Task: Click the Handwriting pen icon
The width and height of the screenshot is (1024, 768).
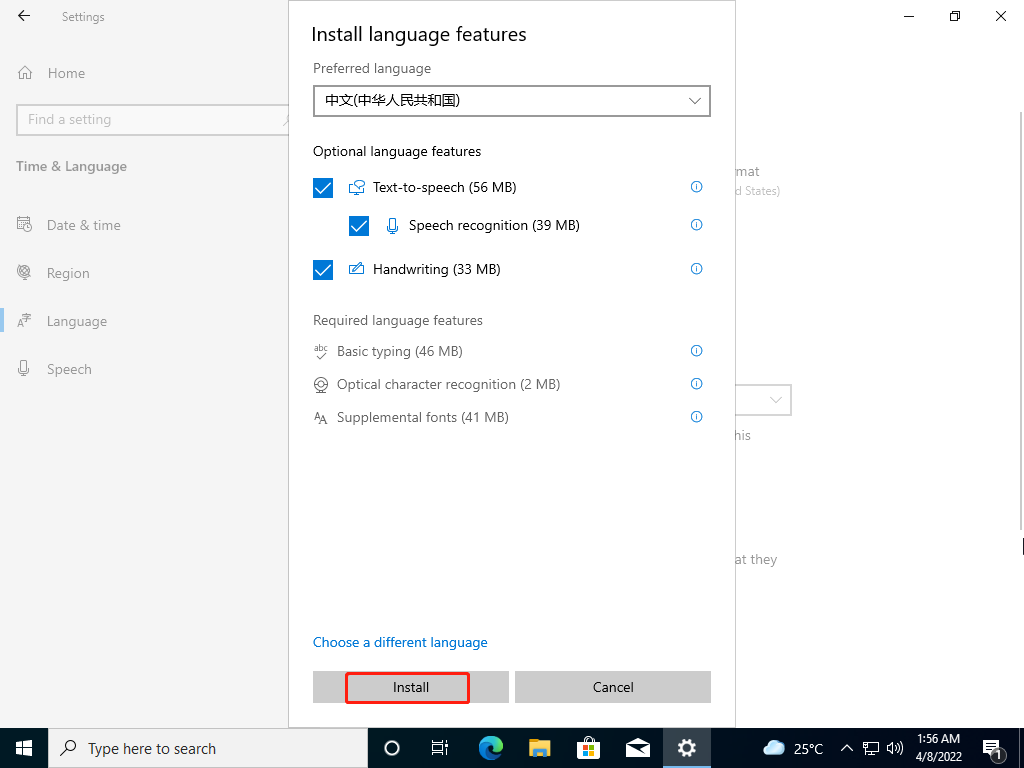Action: 357,269
